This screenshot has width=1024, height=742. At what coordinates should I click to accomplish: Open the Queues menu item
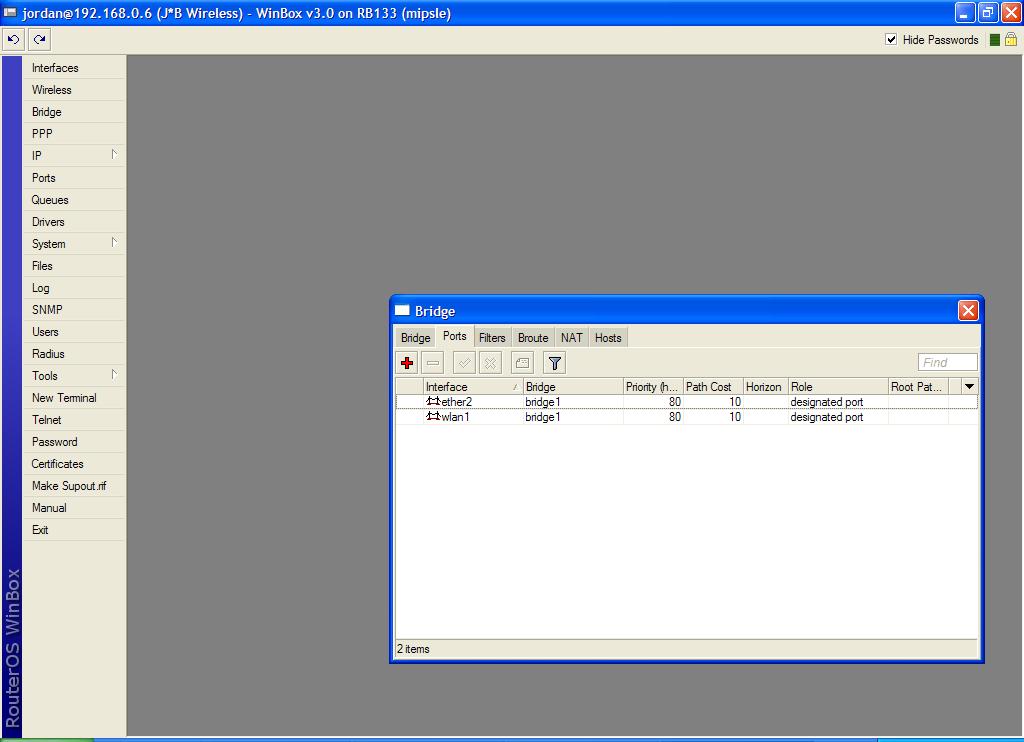[73, 200]
